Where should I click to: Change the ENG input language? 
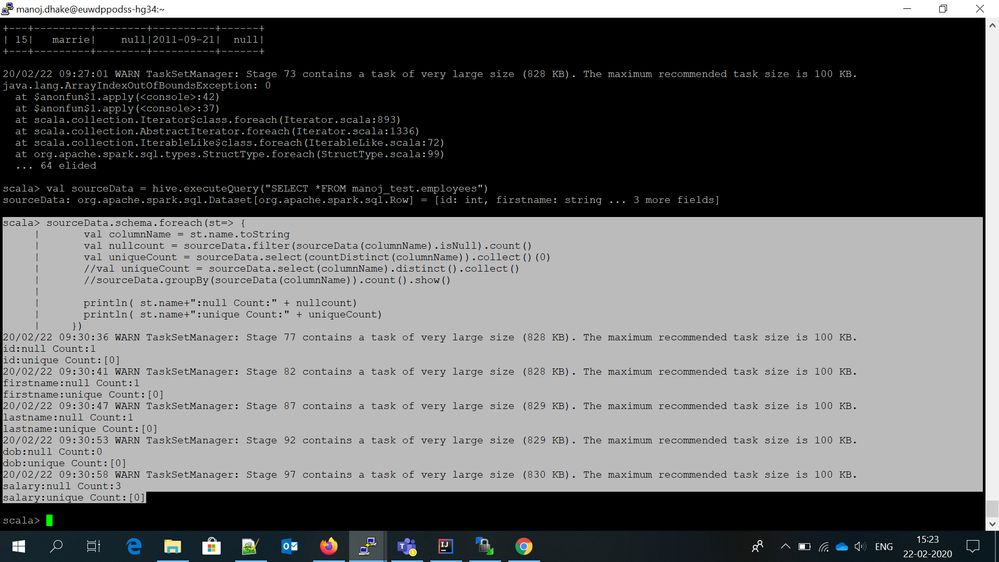(x=884, y=547)
